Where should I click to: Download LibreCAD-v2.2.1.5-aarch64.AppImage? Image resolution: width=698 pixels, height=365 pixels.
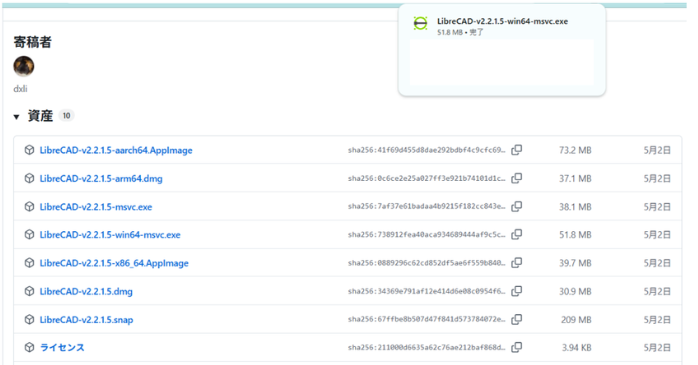point(116,150)
